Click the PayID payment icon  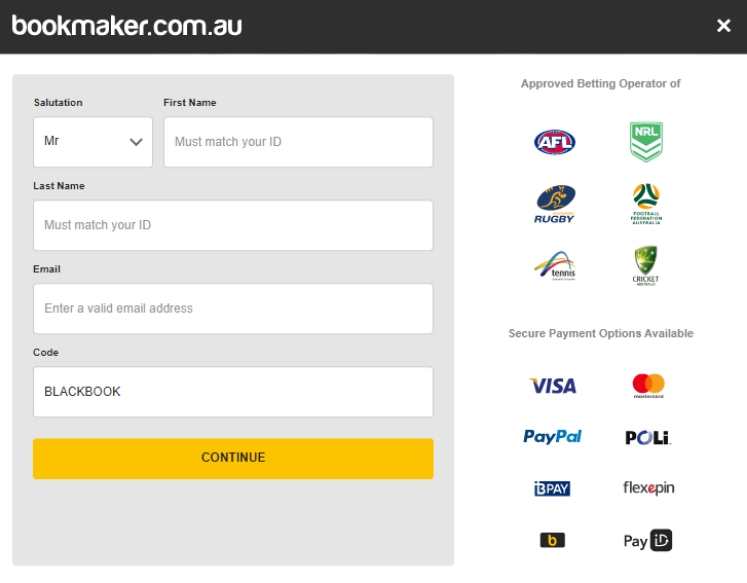tap(648, 540)
